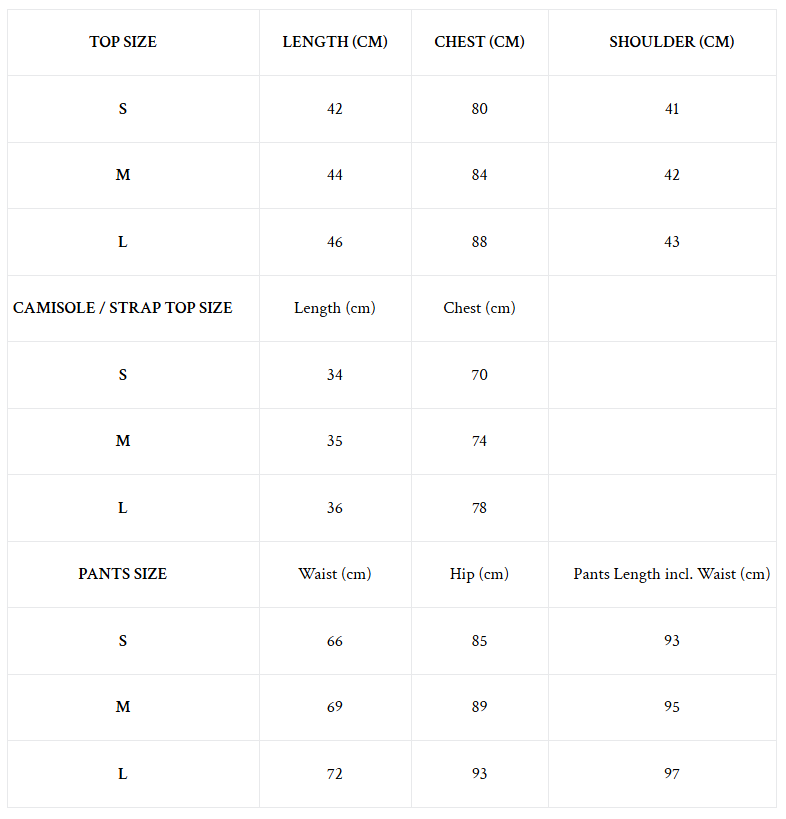This screenshot has width=786, height=819.
Task: Select the pants size S waist value 66
Action: 335,641
